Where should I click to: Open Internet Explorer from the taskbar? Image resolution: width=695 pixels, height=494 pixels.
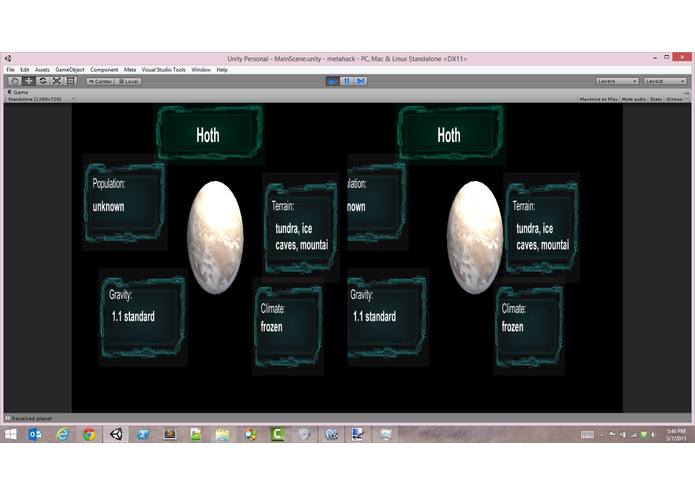pyautogui.click(x=62, y=434)
